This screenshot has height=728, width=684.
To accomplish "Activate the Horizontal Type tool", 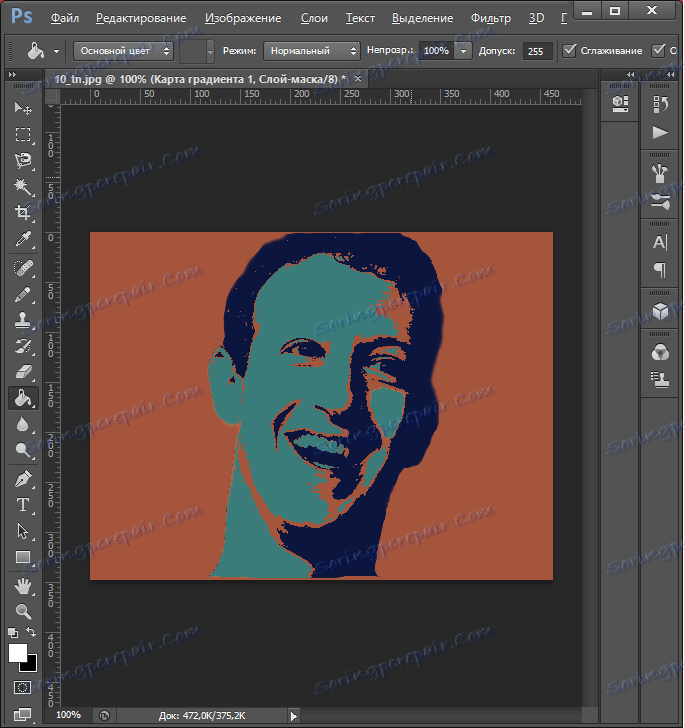I will point(23,505).
